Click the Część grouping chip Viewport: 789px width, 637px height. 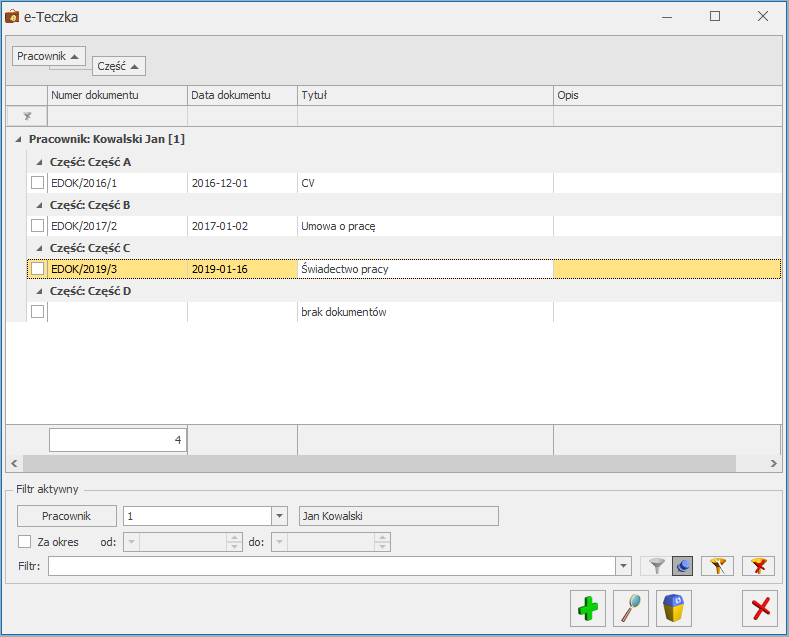(x=118, y=66)
